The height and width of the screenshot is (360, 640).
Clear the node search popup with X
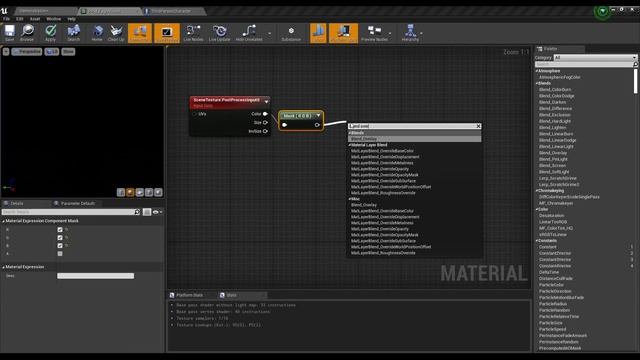478,126
